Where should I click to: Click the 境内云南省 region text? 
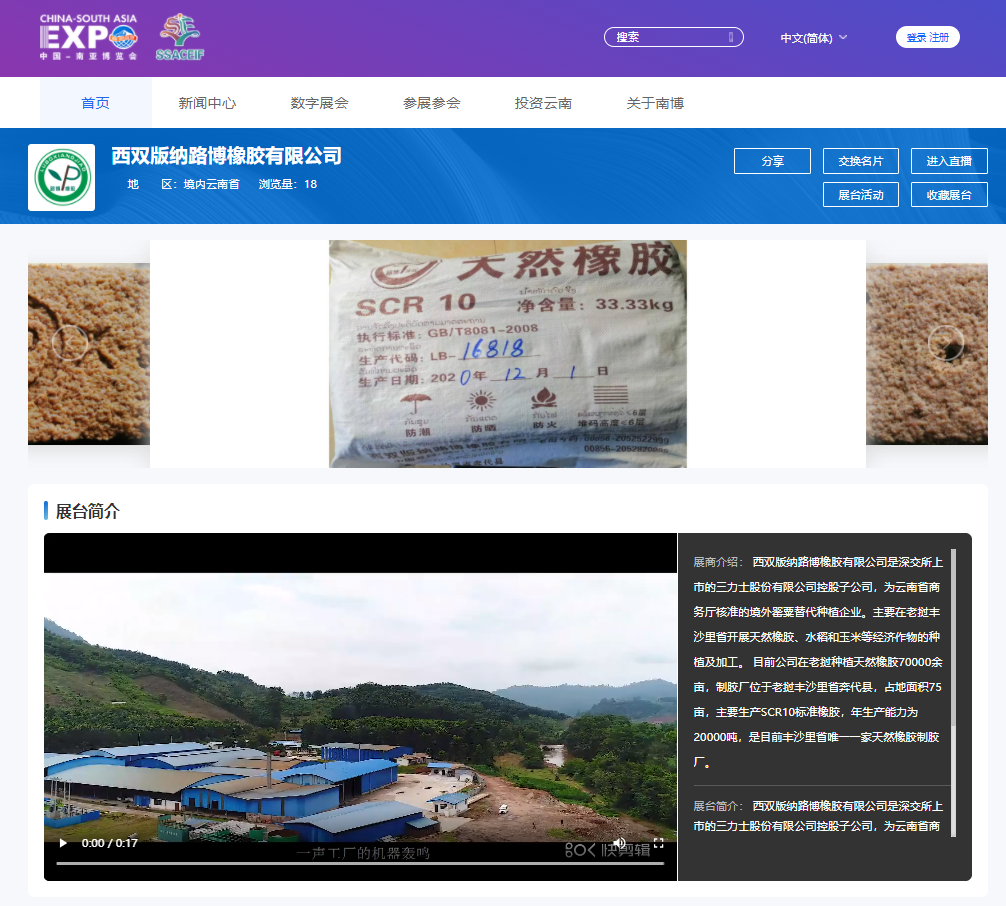212,185
